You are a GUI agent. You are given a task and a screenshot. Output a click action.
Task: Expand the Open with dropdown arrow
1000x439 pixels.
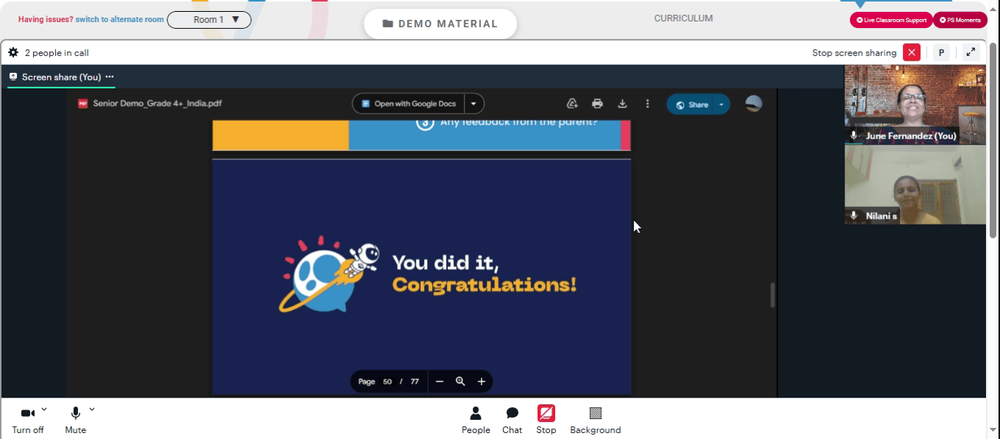click(474, 103)
